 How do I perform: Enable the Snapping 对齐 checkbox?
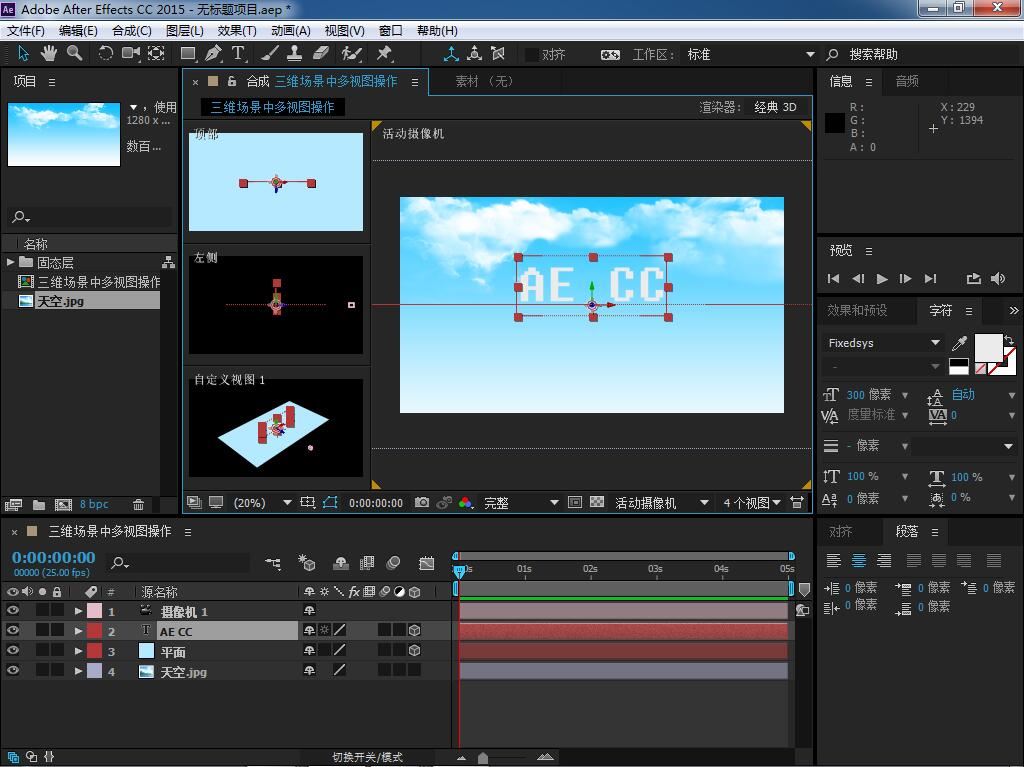click(532, 55)
